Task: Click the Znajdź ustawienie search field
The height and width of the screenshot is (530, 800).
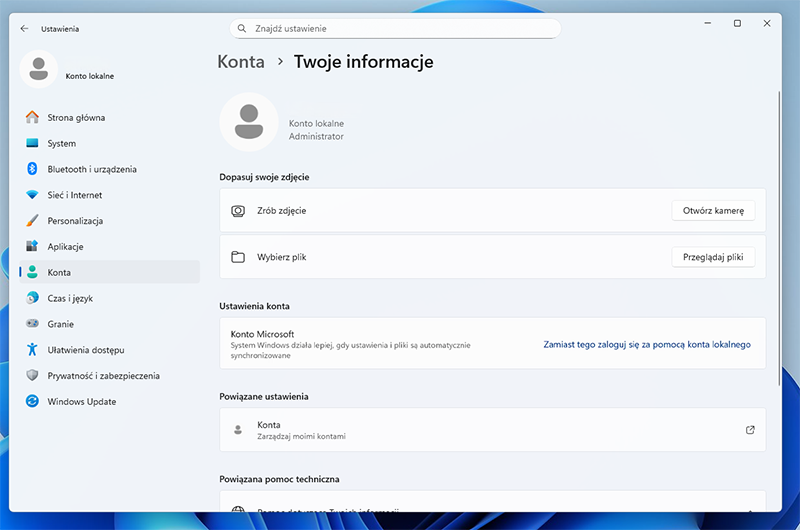Action: coord(395,29)
